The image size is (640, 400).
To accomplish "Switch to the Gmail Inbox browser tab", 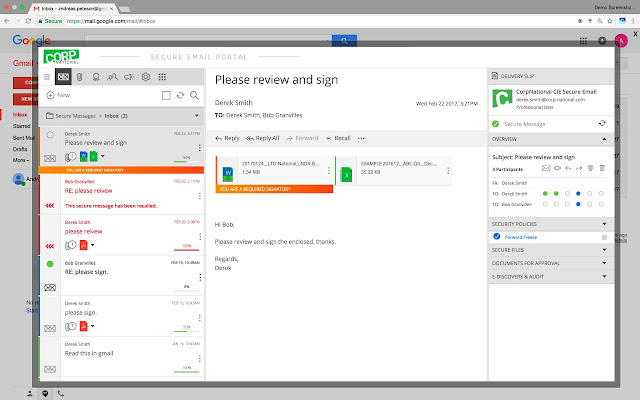I will [x=74, y=8].
